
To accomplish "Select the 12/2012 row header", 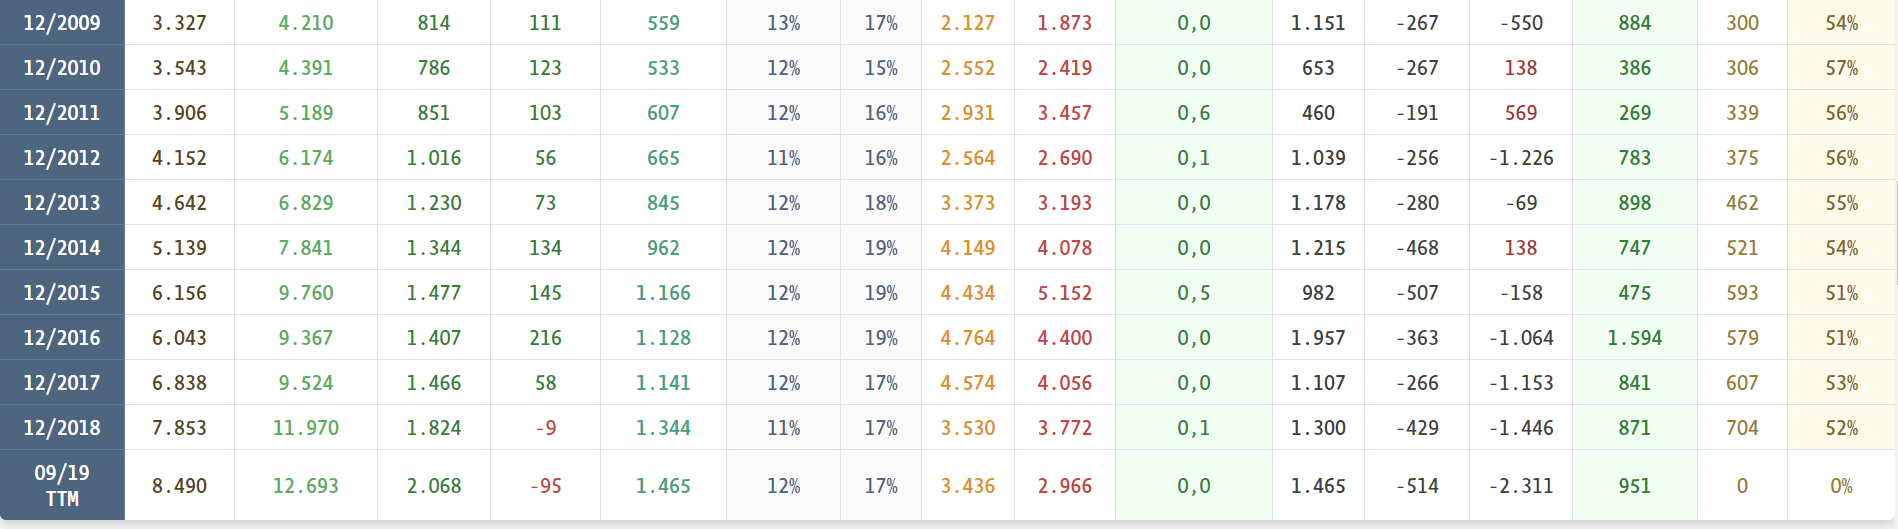I will coord(62,157).
